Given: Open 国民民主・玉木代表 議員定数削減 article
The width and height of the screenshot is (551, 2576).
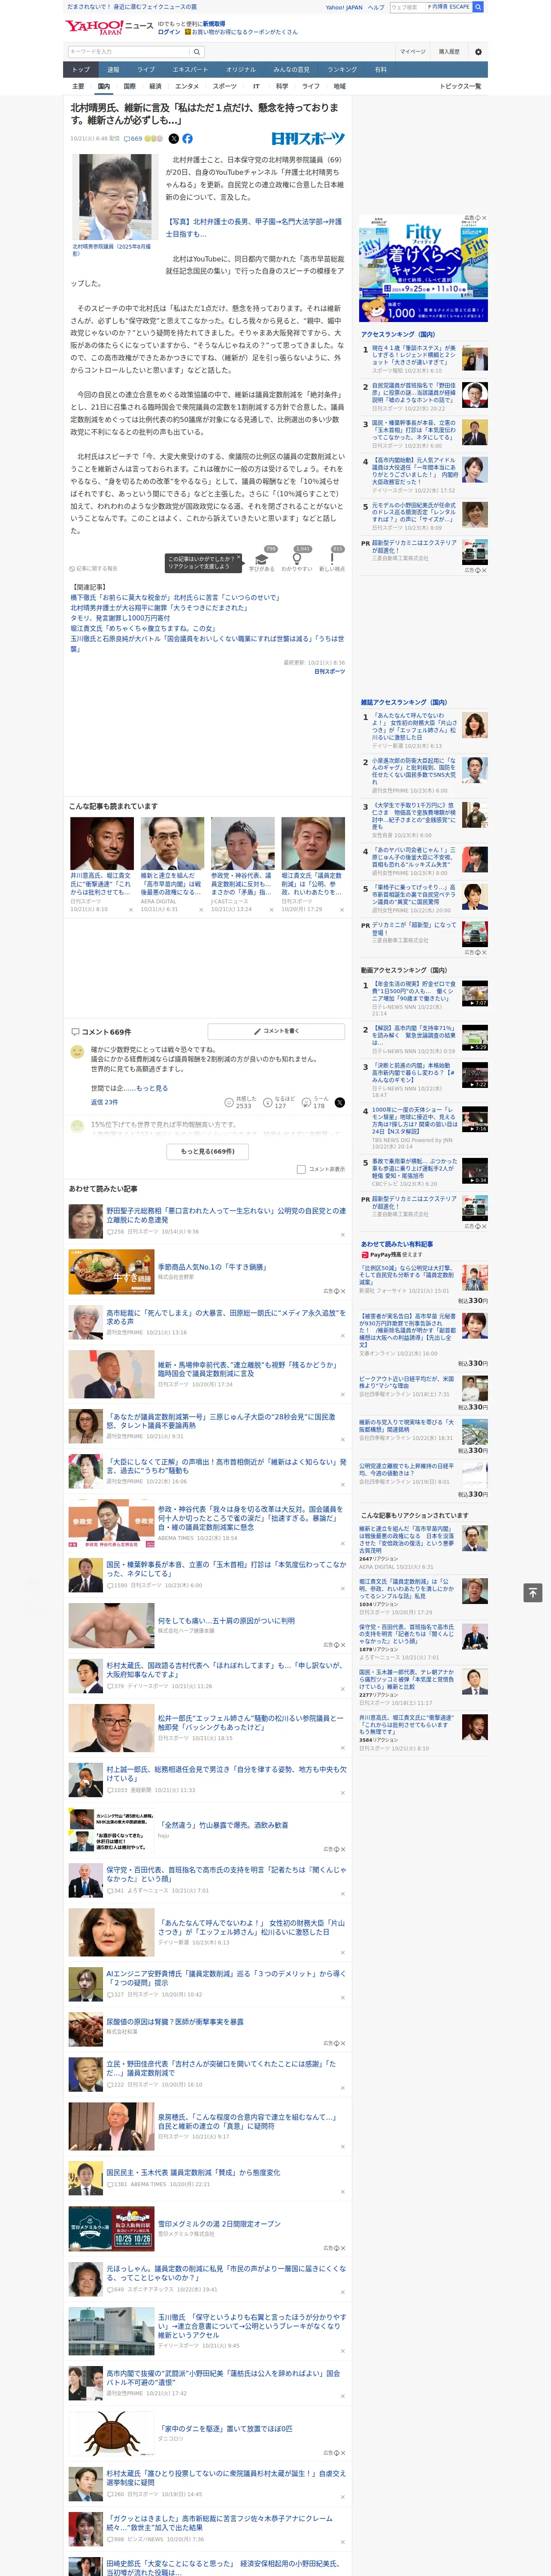Looking at the screenshot, I should [193, 2172].
